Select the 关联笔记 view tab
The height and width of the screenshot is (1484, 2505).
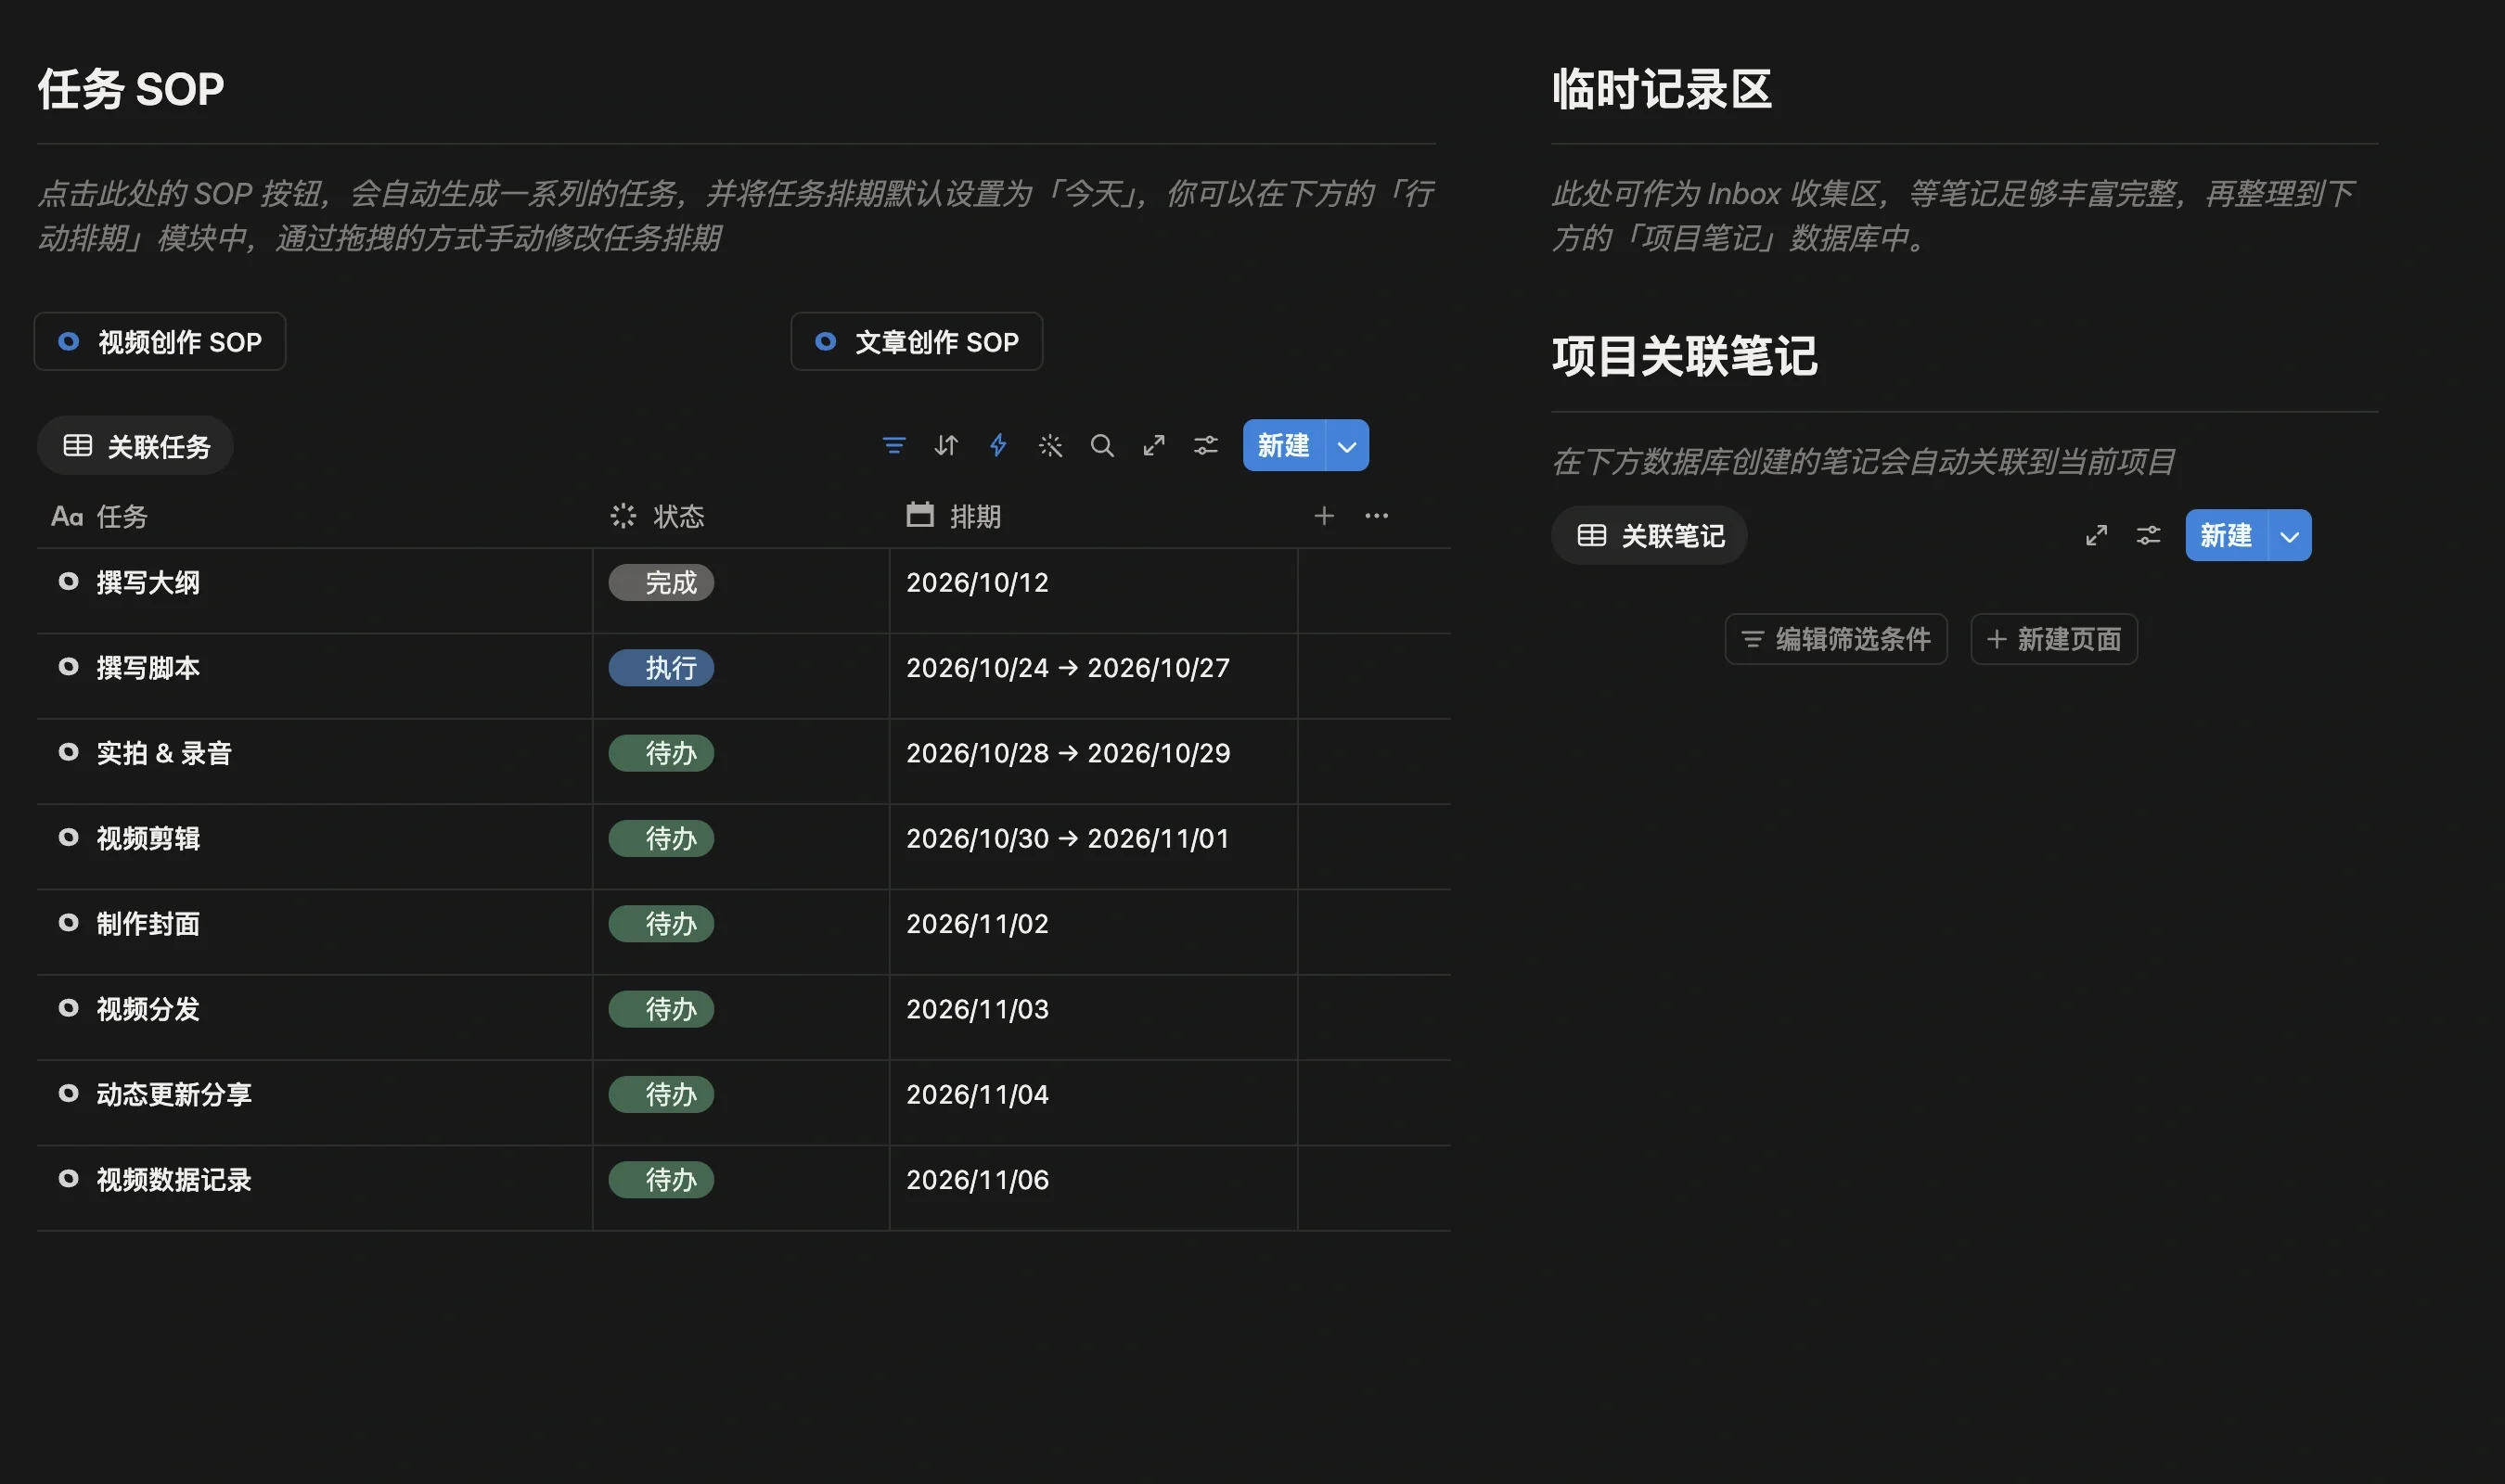1650,536
